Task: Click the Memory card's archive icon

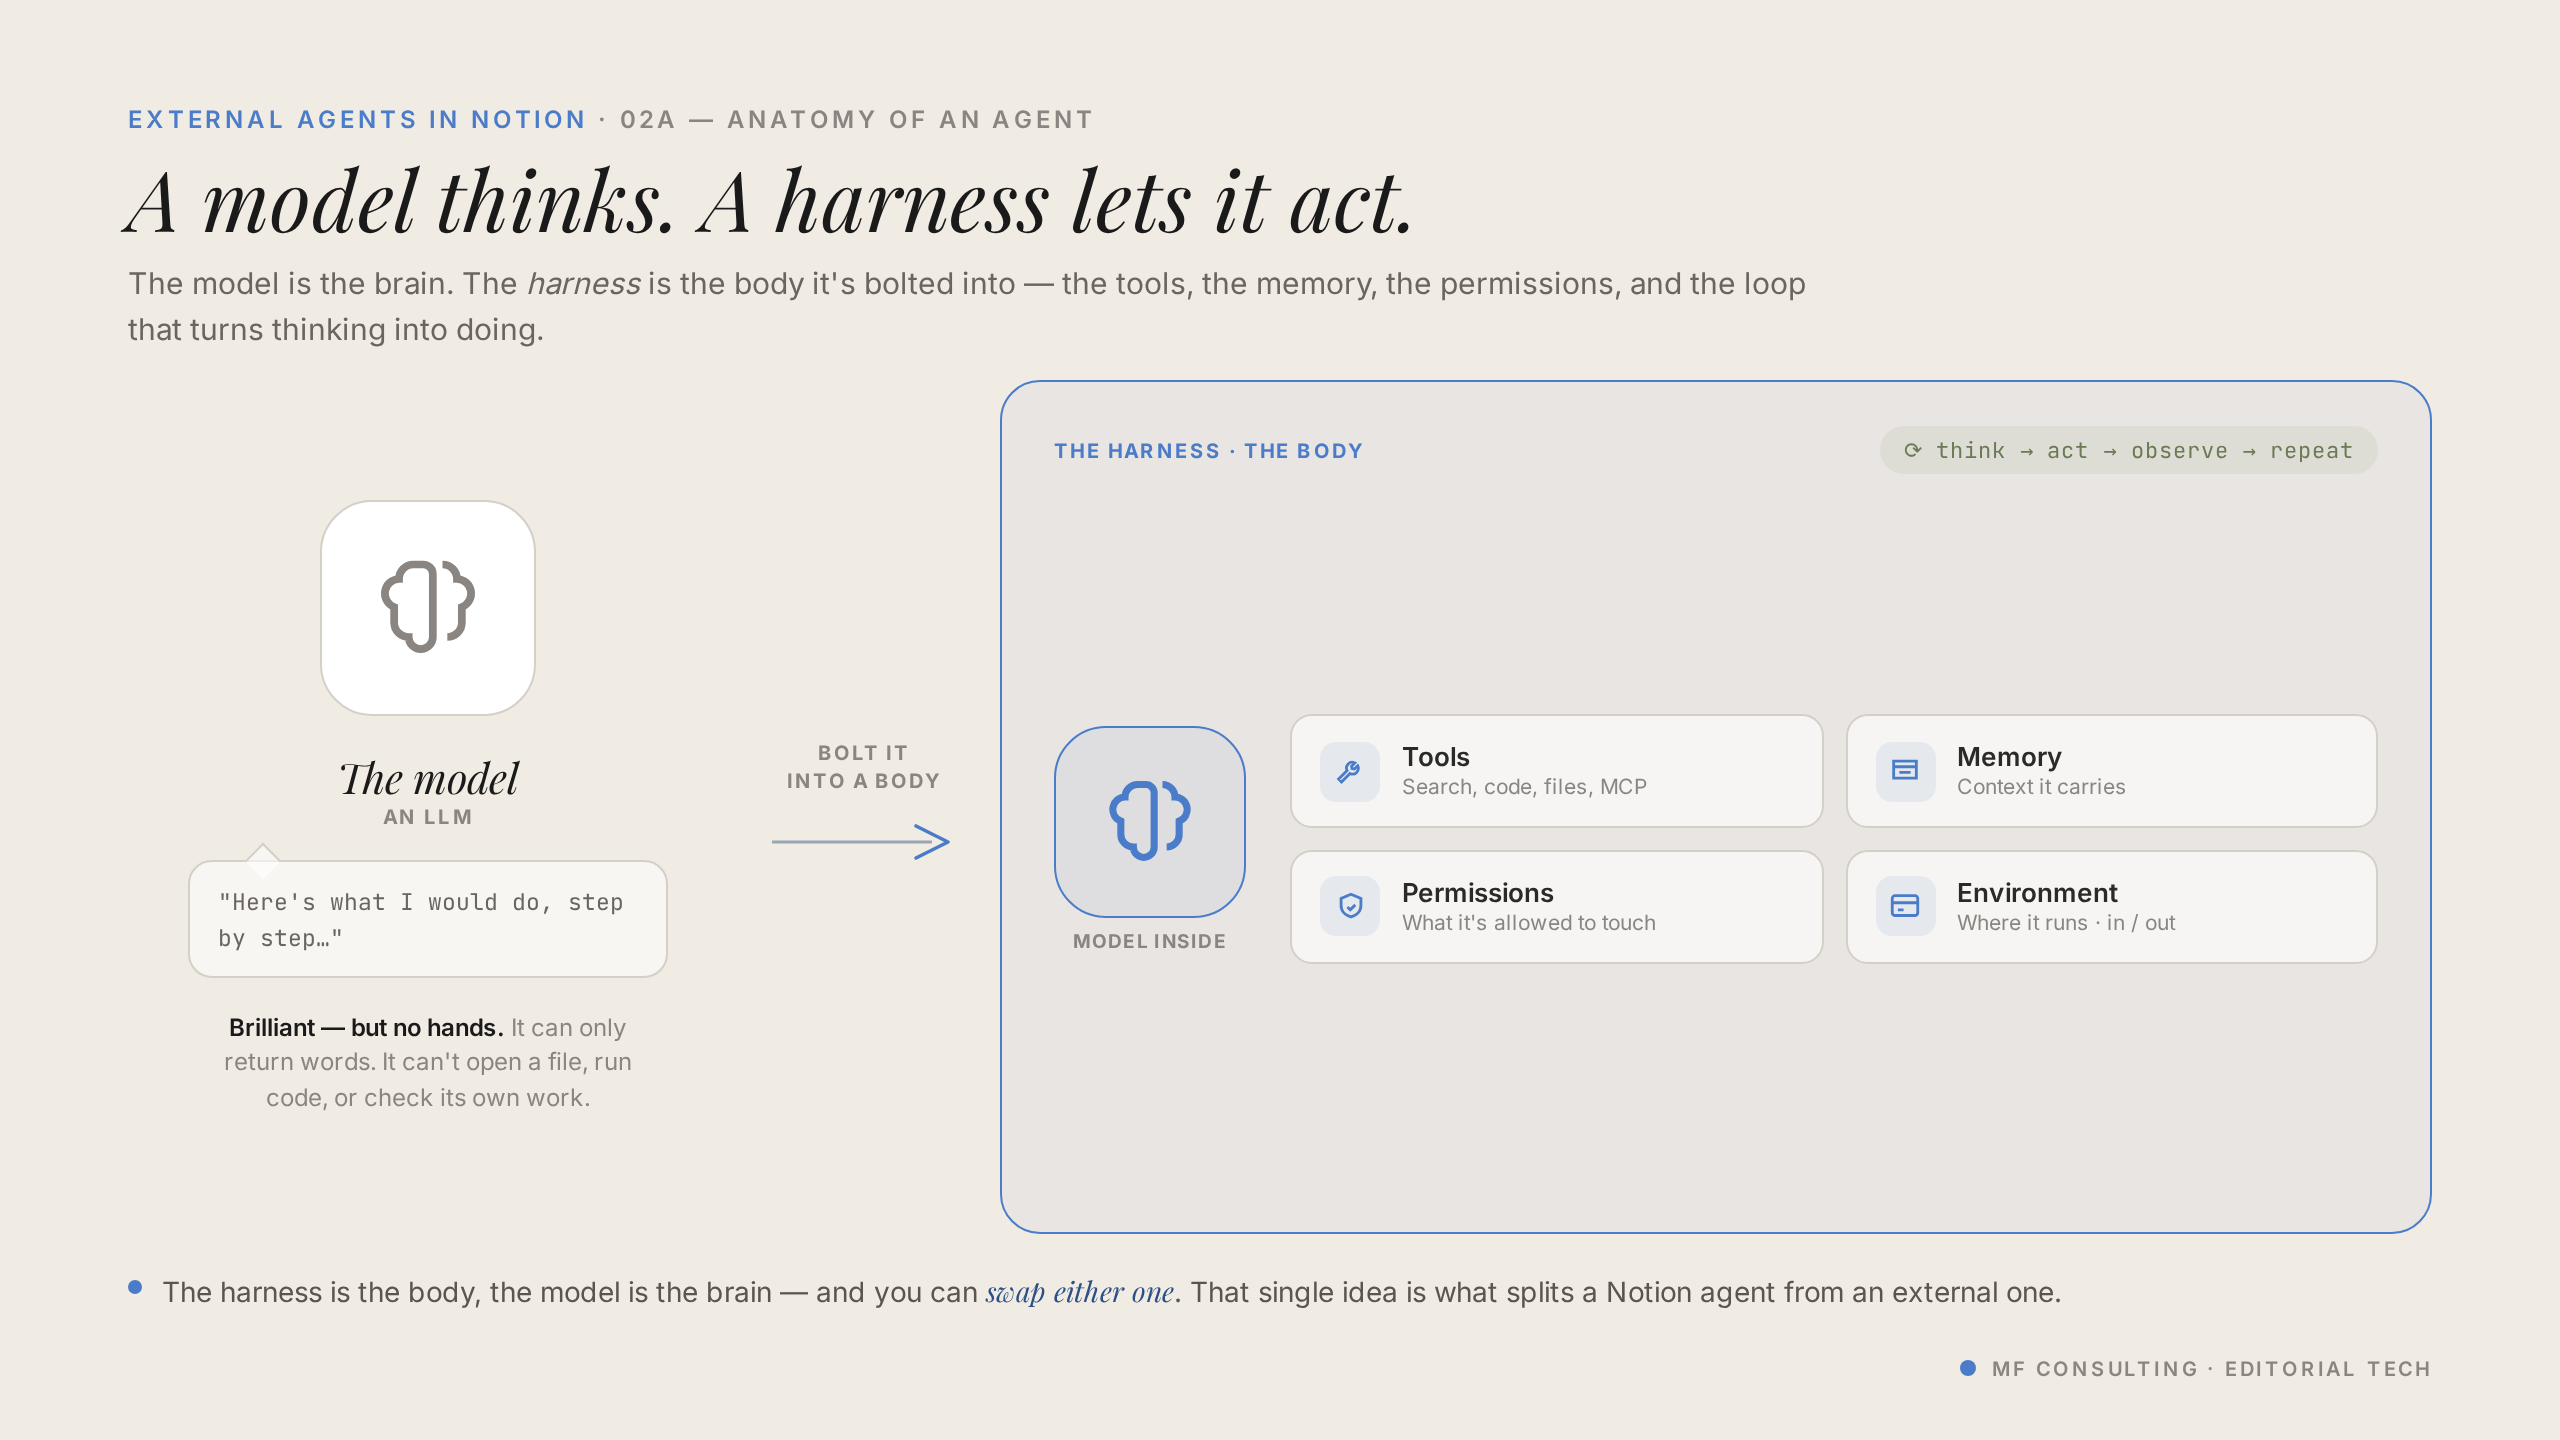Action: pyautogui.click(x=1905, y=771)
